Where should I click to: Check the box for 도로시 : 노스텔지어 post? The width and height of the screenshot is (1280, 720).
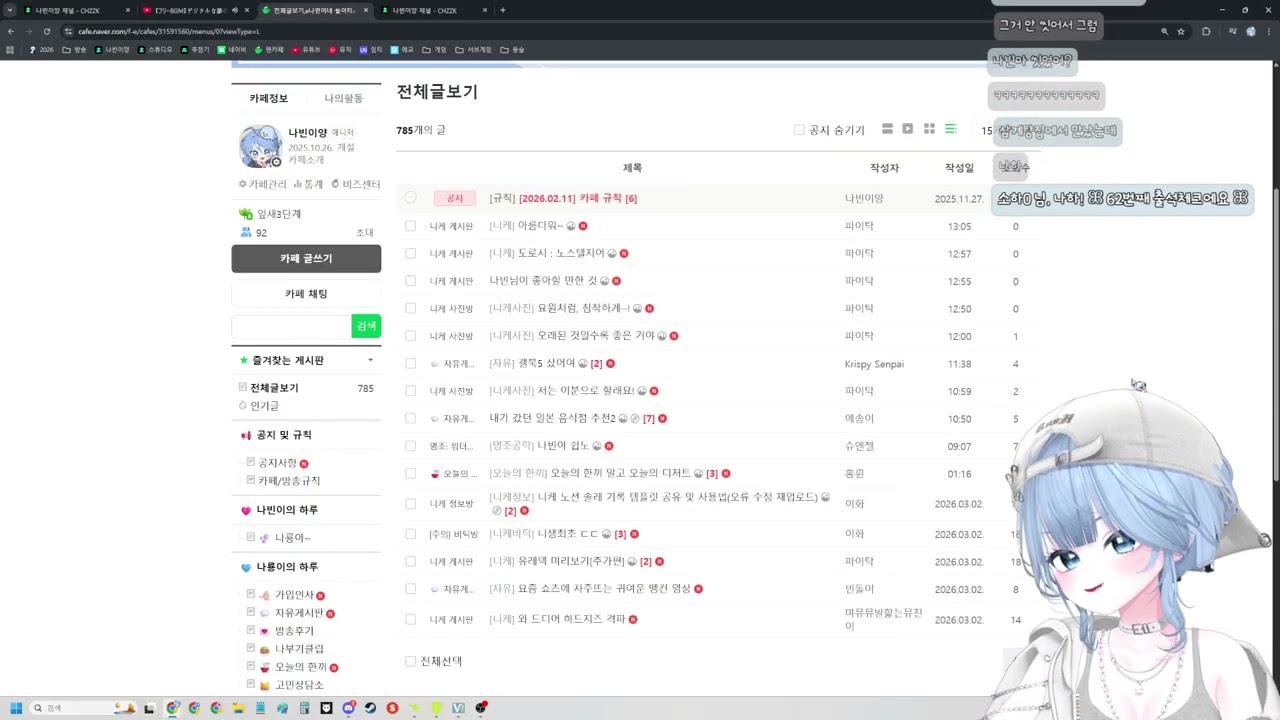(x=410, y=253)
